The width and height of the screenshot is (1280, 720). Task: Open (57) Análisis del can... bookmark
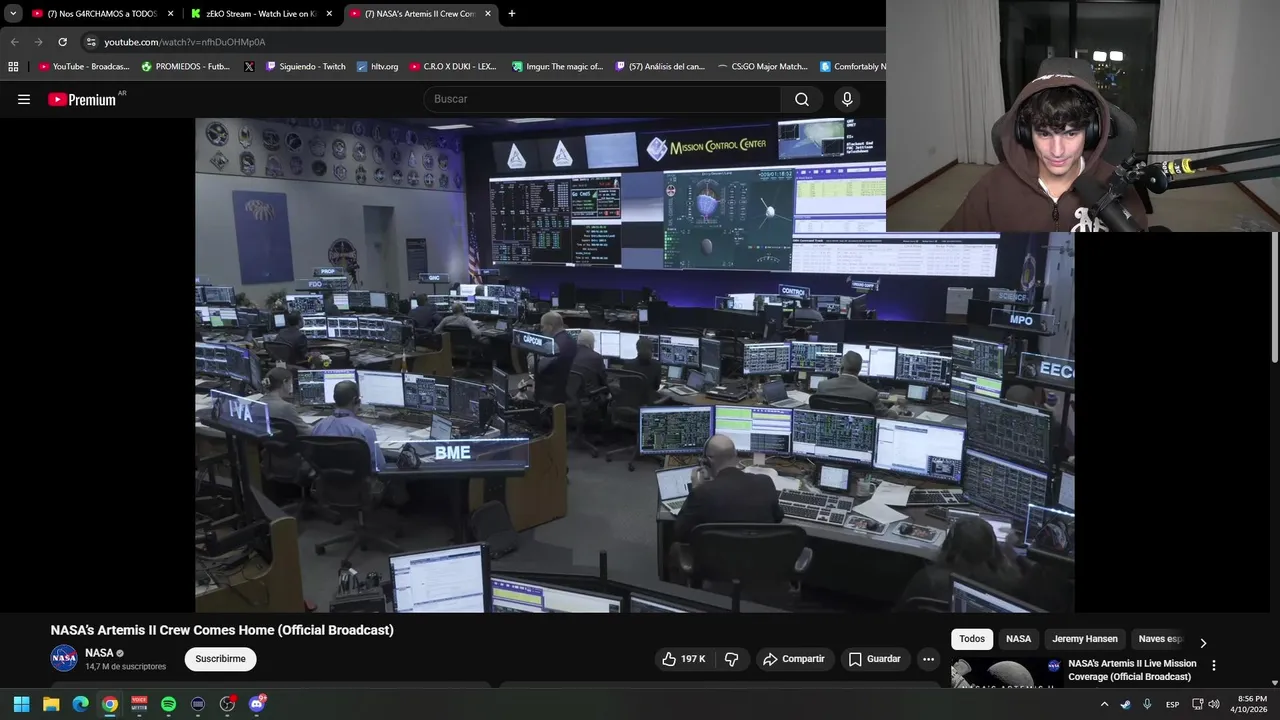click(660, 66)
